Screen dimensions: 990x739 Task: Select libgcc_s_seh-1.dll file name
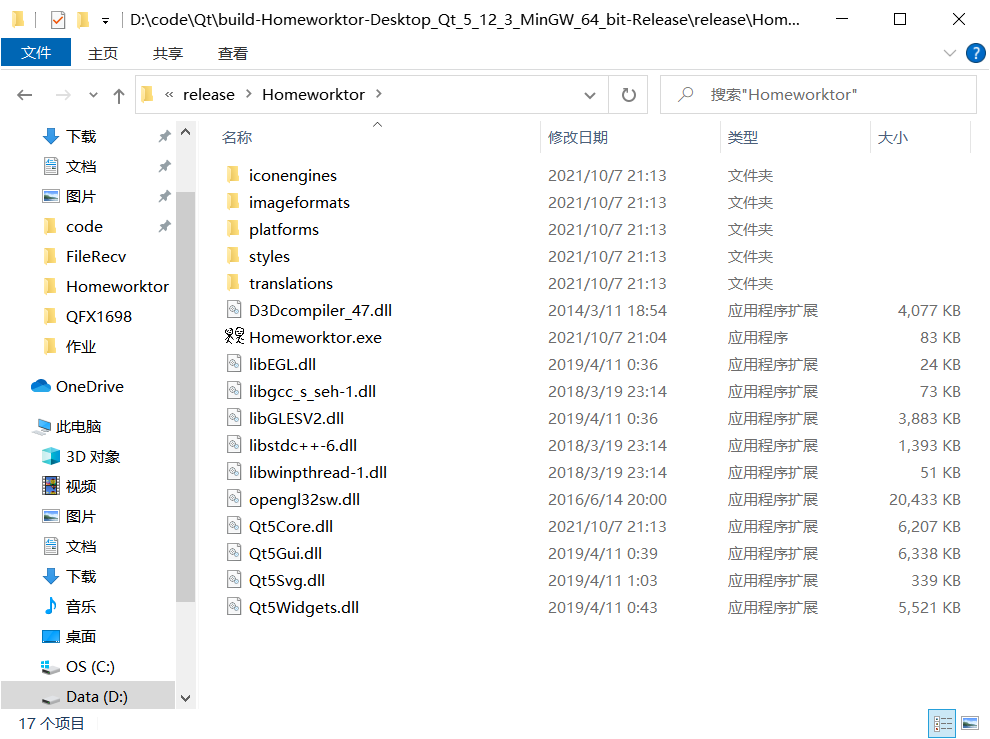pos(313,392)
